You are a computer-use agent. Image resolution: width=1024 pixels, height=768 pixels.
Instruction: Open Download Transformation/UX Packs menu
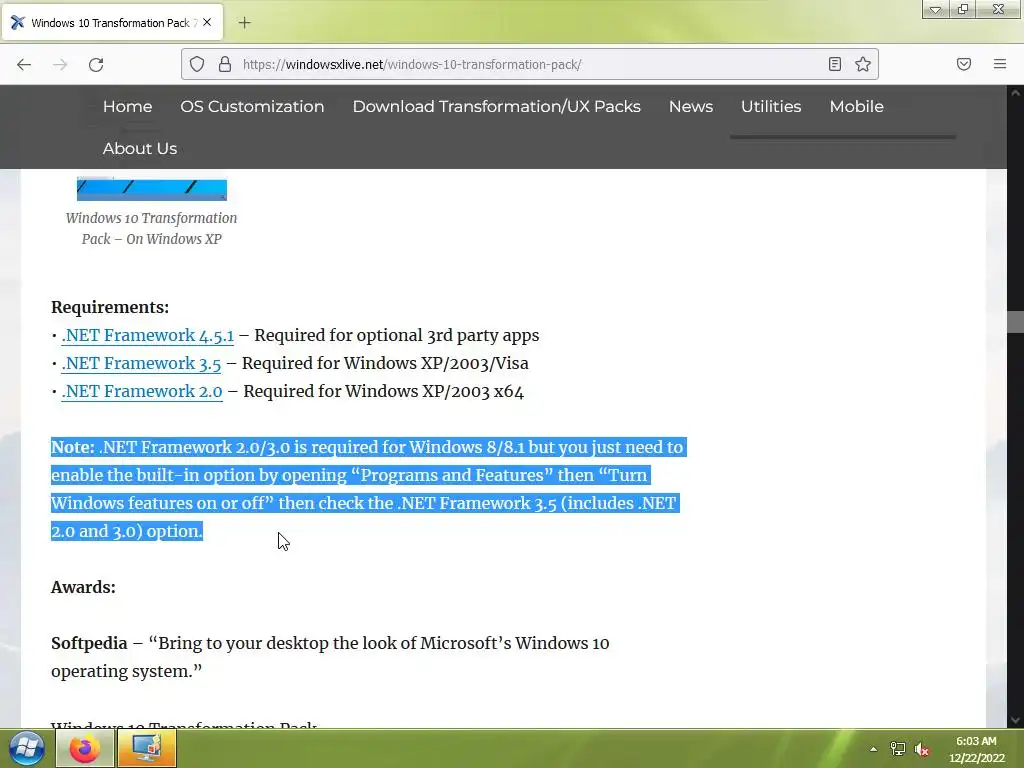pos(496,106)
